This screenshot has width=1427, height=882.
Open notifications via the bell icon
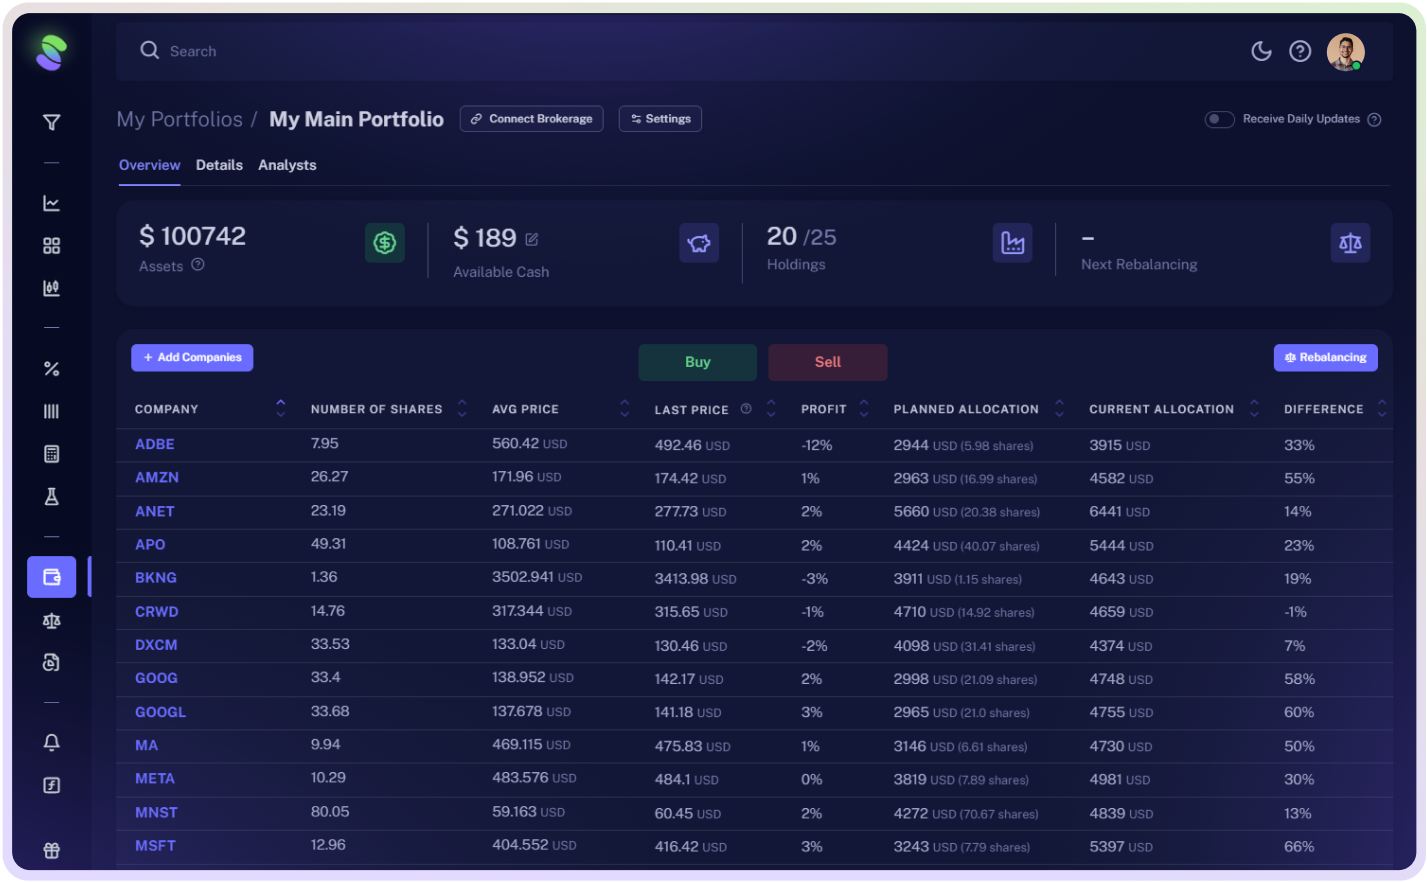pyautogui.click(x=51, y=742)
